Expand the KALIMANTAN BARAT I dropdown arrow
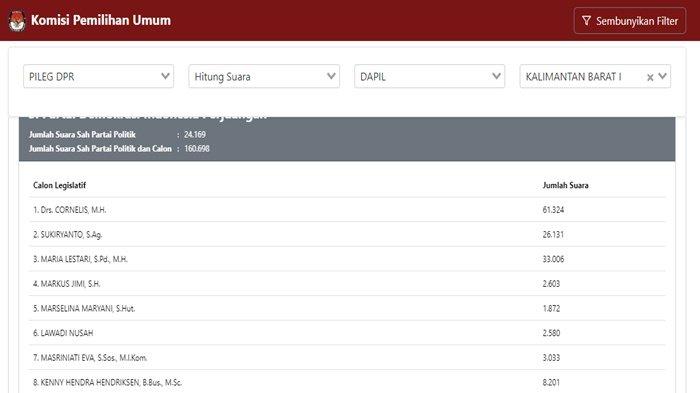Viewport: 700px width, 393px height. coord(662,76)
